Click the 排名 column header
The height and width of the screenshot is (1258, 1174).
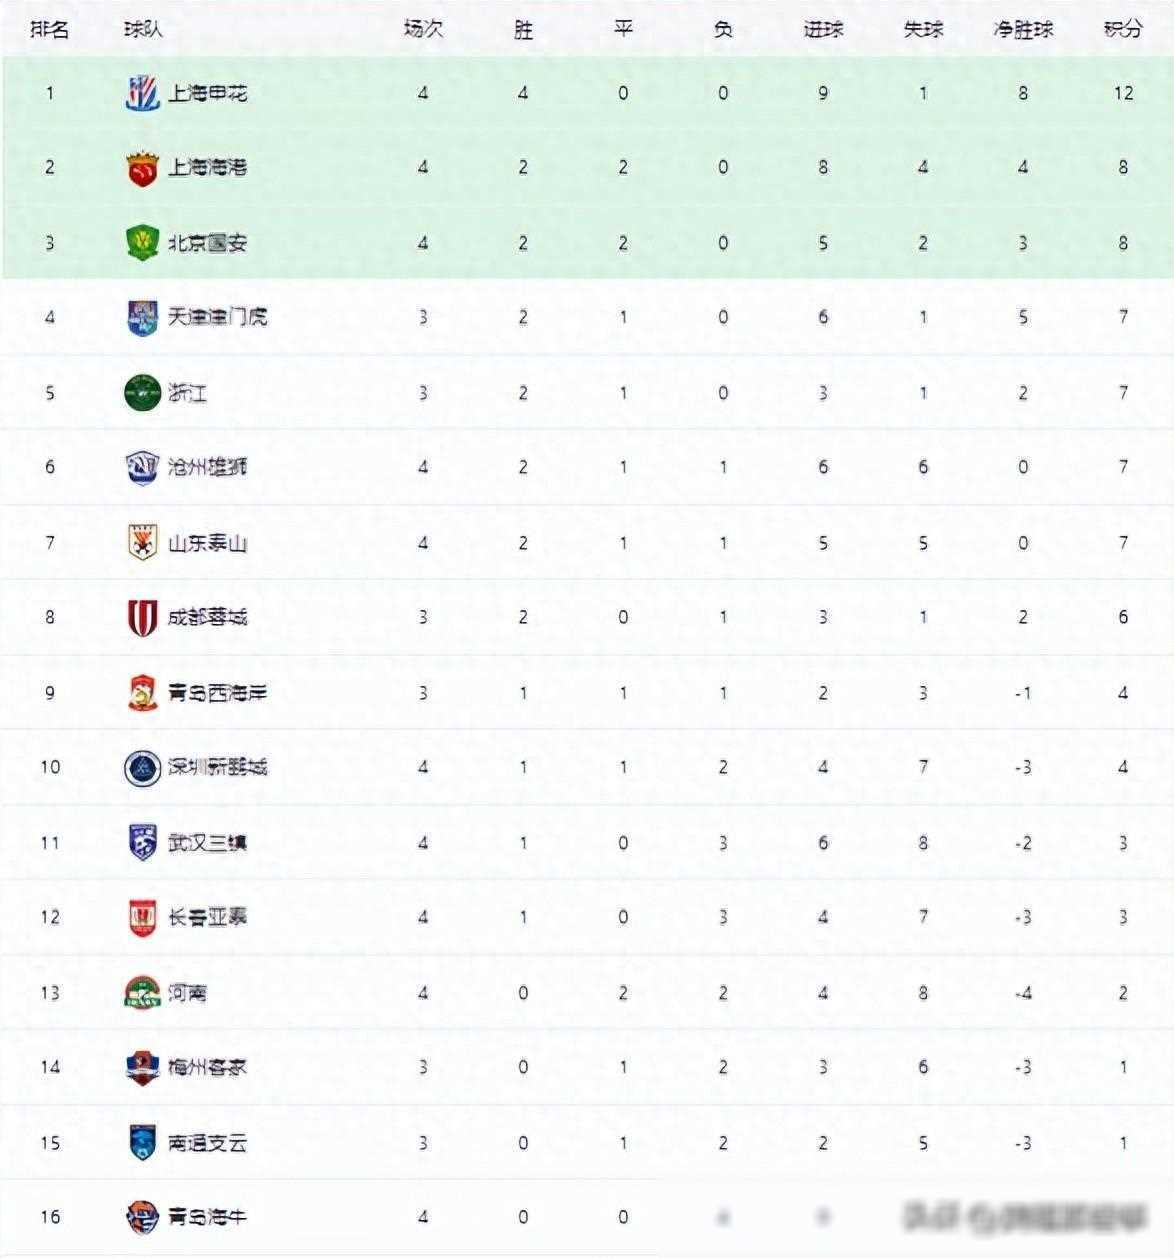[x=49, y=29]
